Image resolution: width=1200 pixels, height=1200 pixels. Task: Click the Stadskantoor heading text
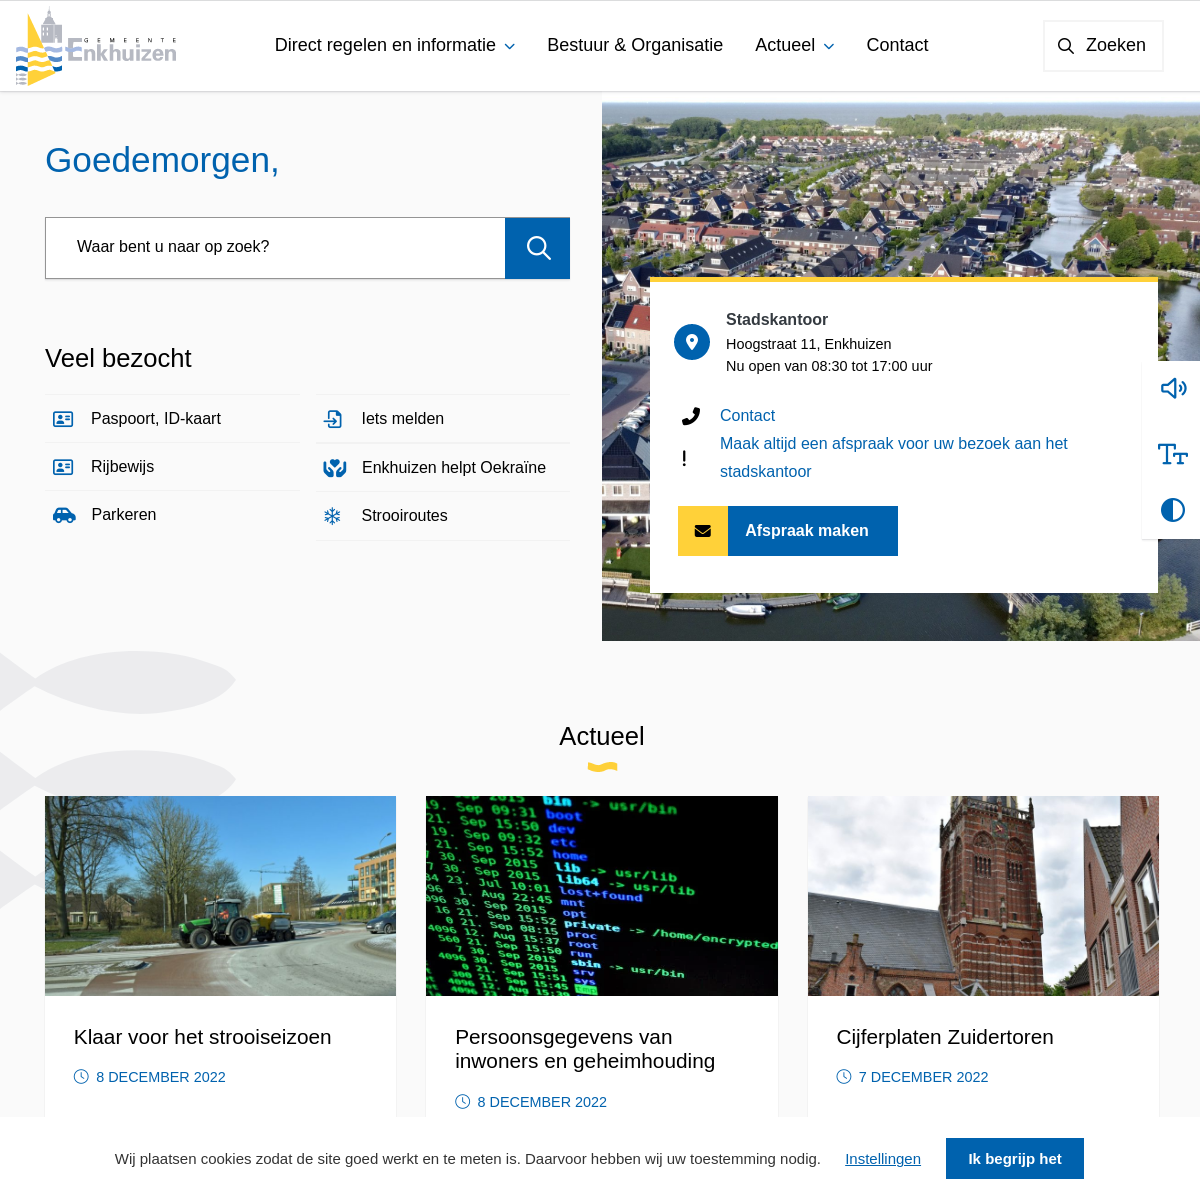point(777,320)
